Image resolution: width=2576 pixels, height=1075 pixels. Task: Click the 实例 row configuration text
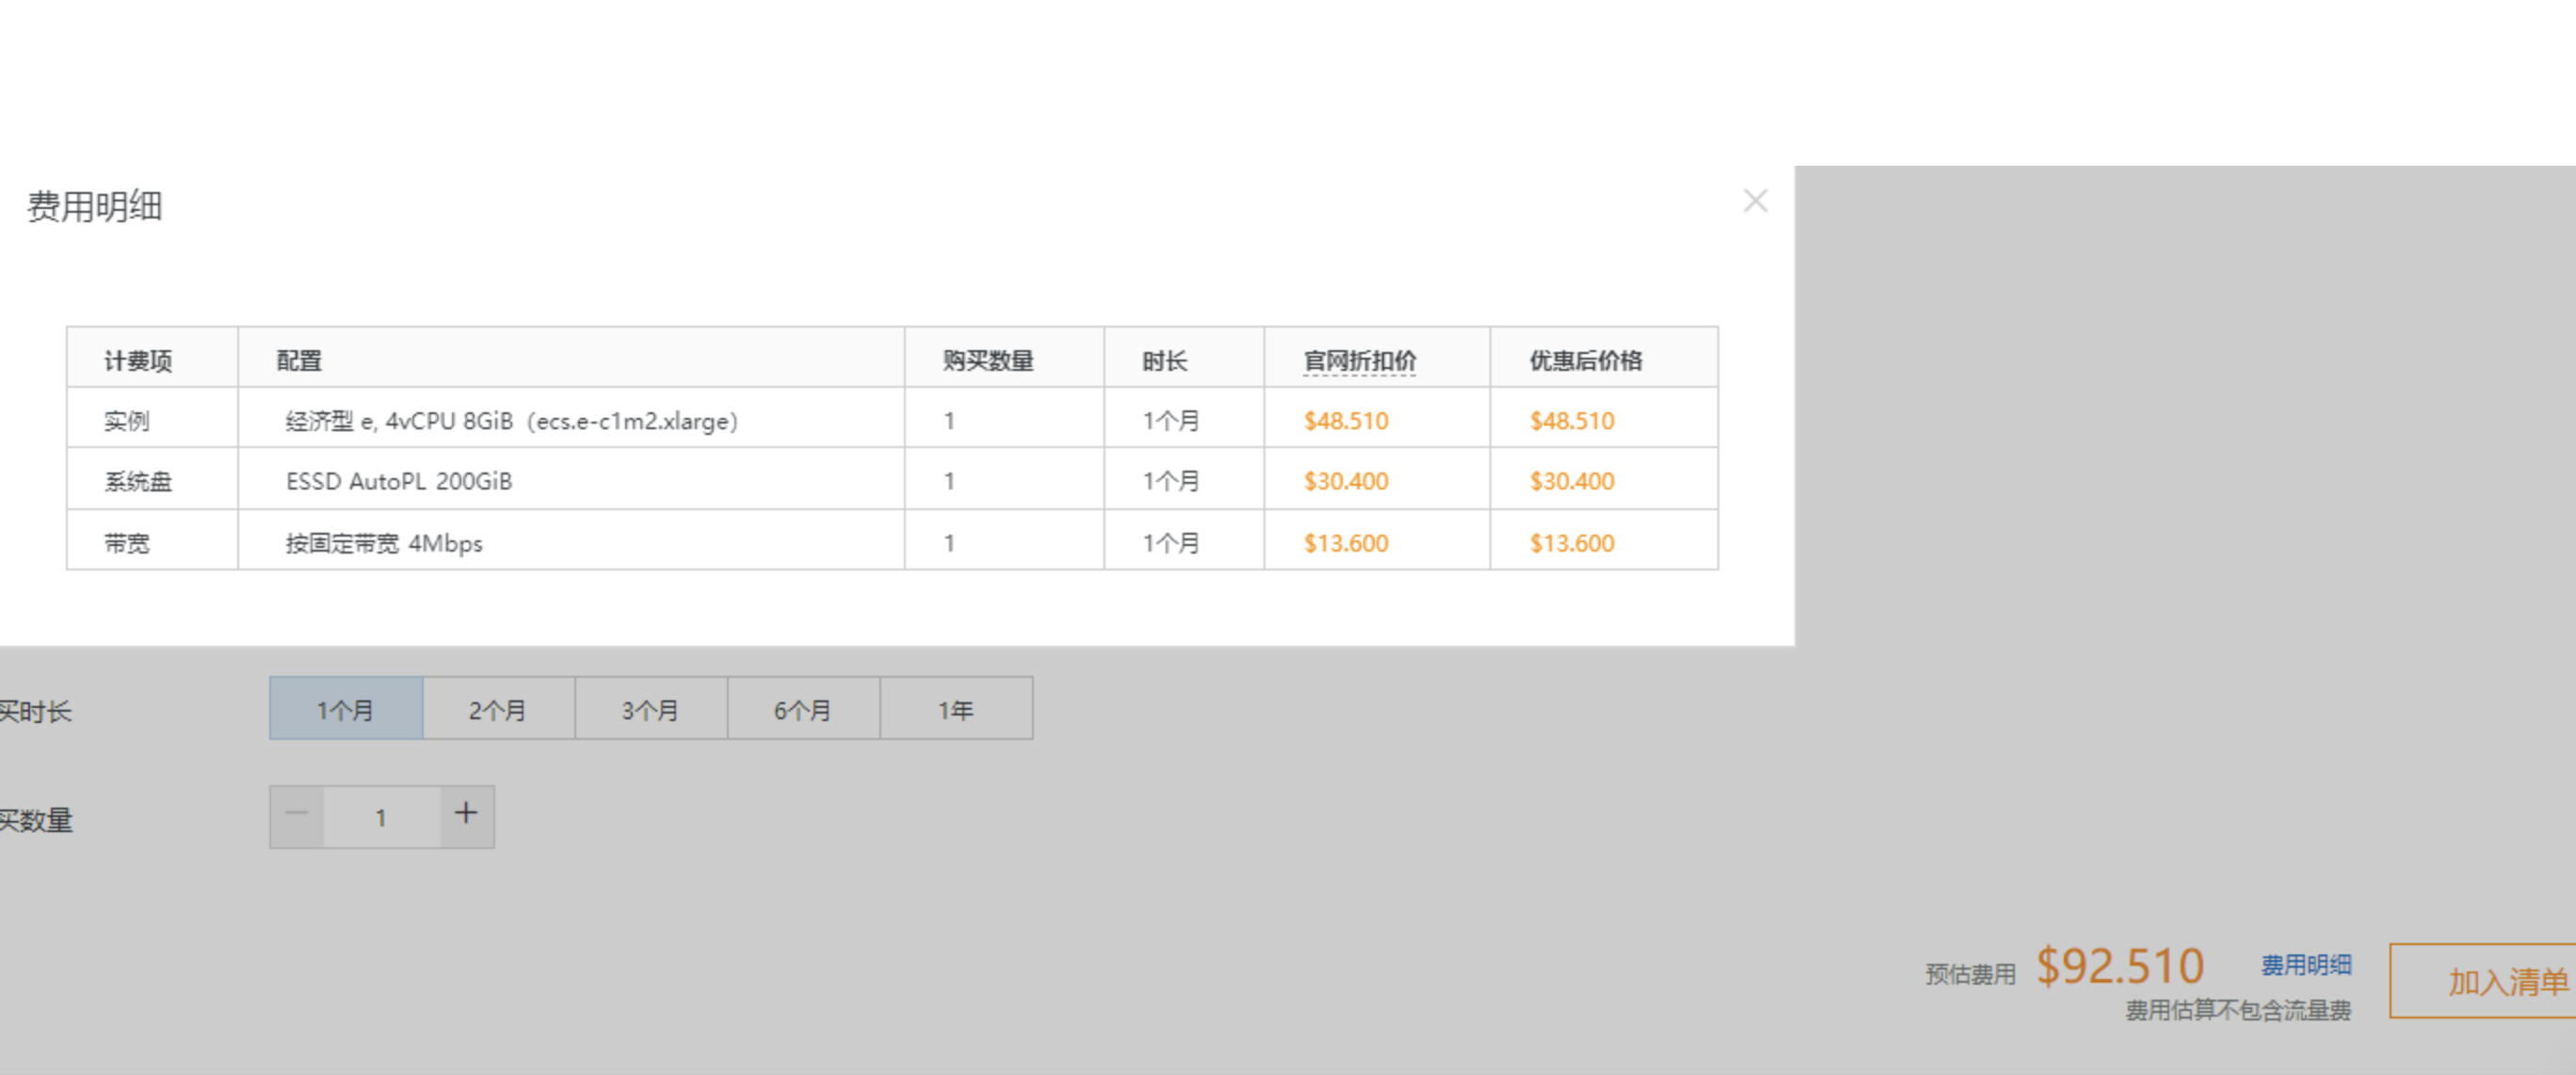(511, 421)
